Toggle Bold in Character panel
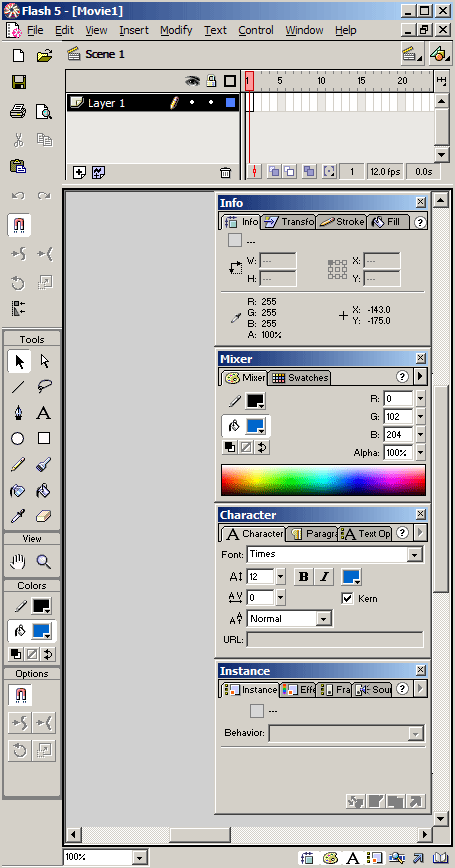The image size is (455, 868). point(303,577)
